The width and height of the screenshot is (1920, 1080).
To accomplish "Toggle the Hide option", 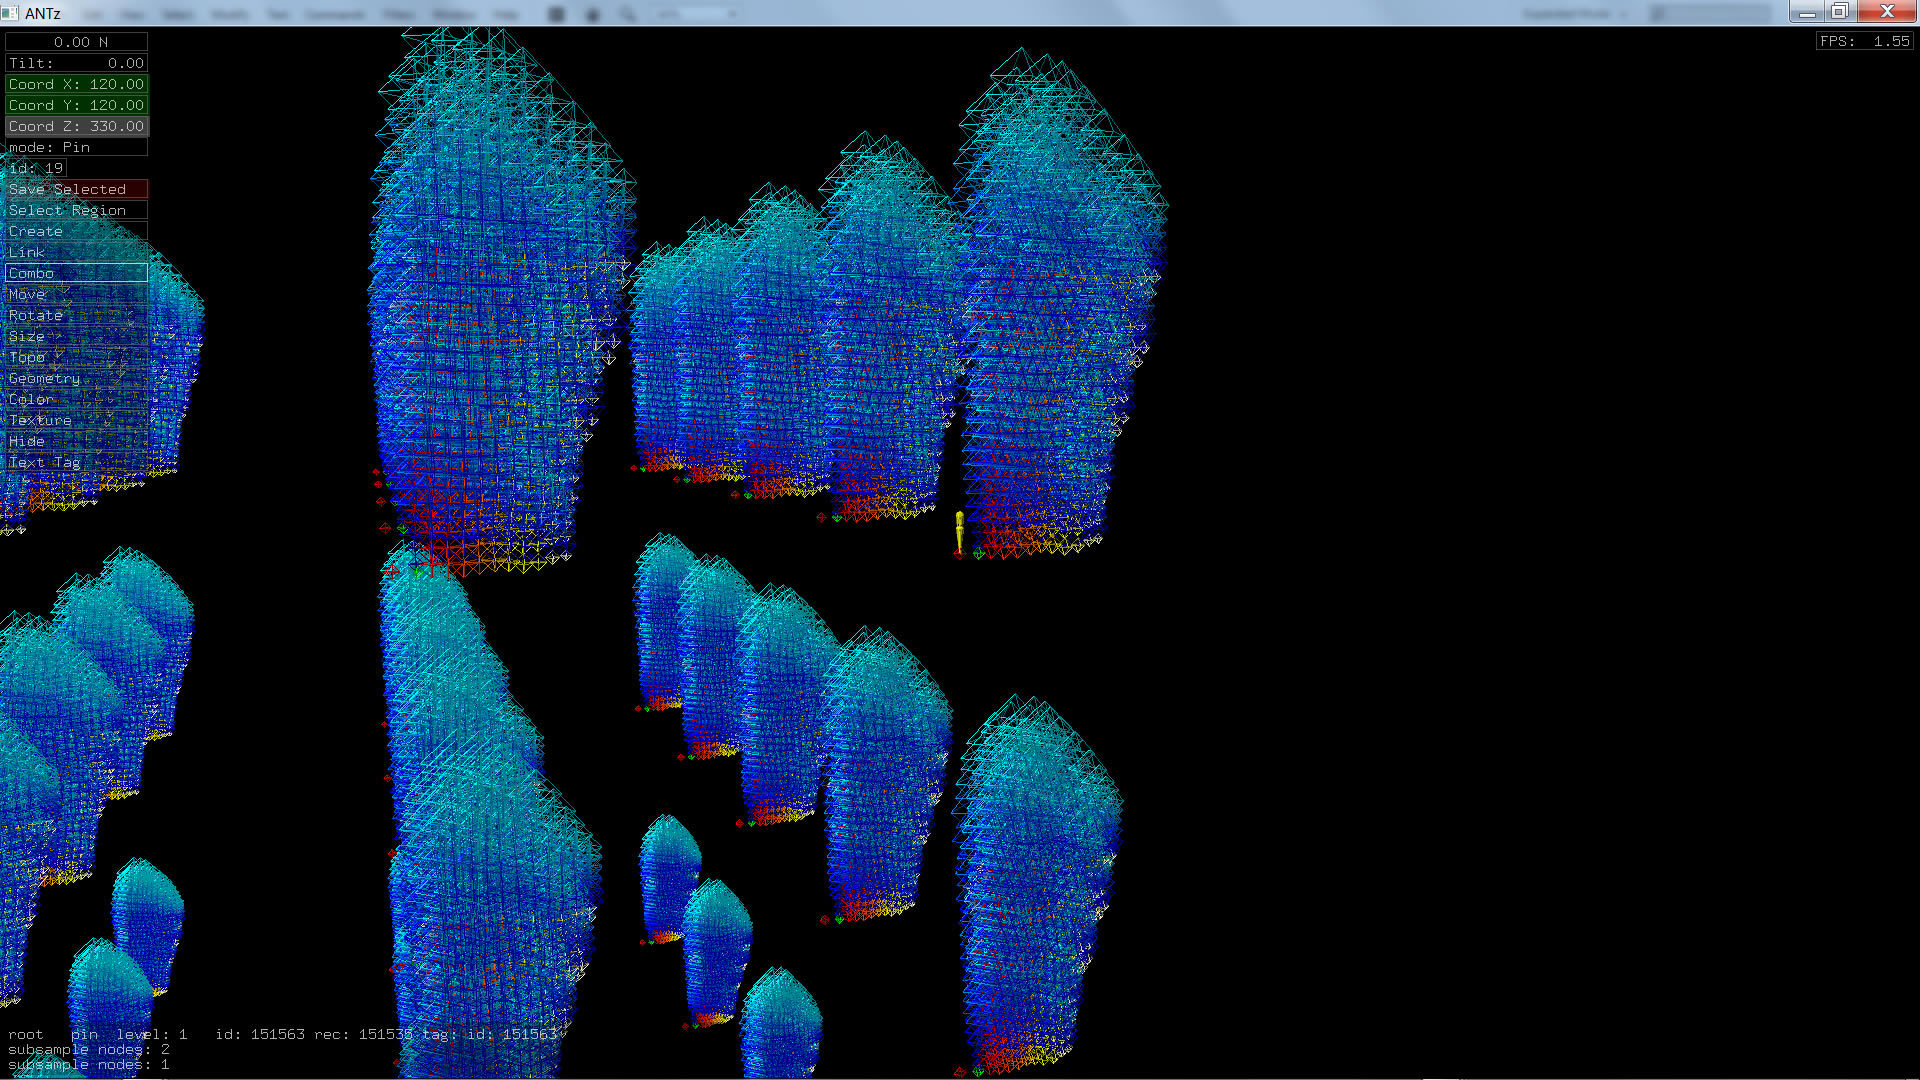I will [x=76, y=441].
